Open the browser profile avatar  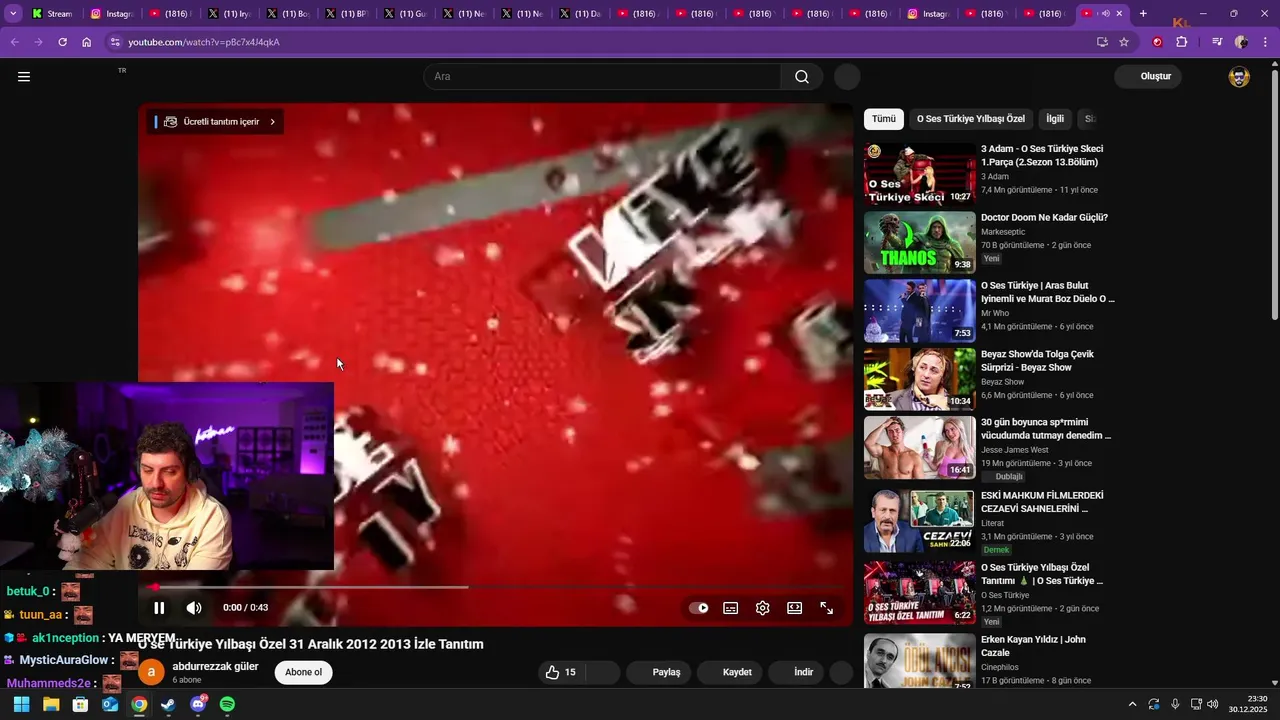(1241, 42)
